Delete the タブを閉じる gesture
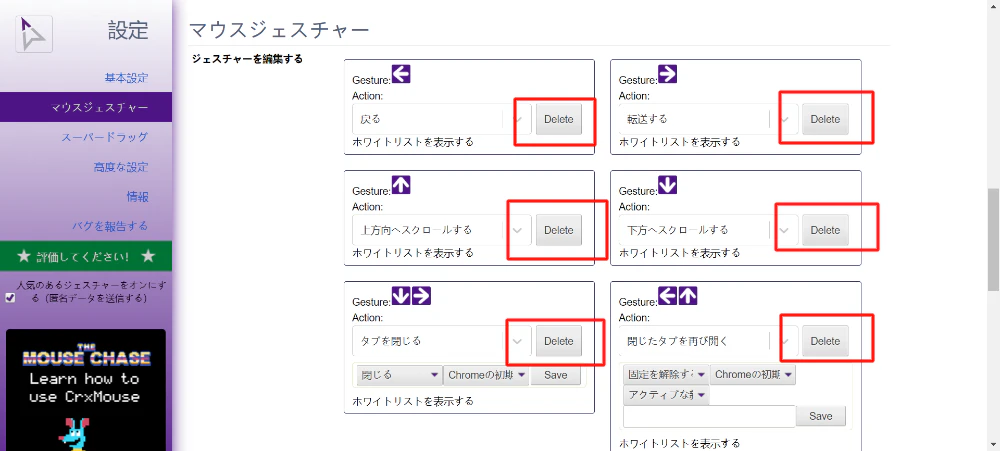This screenshot has height=451, width=1000. (559, 341)
